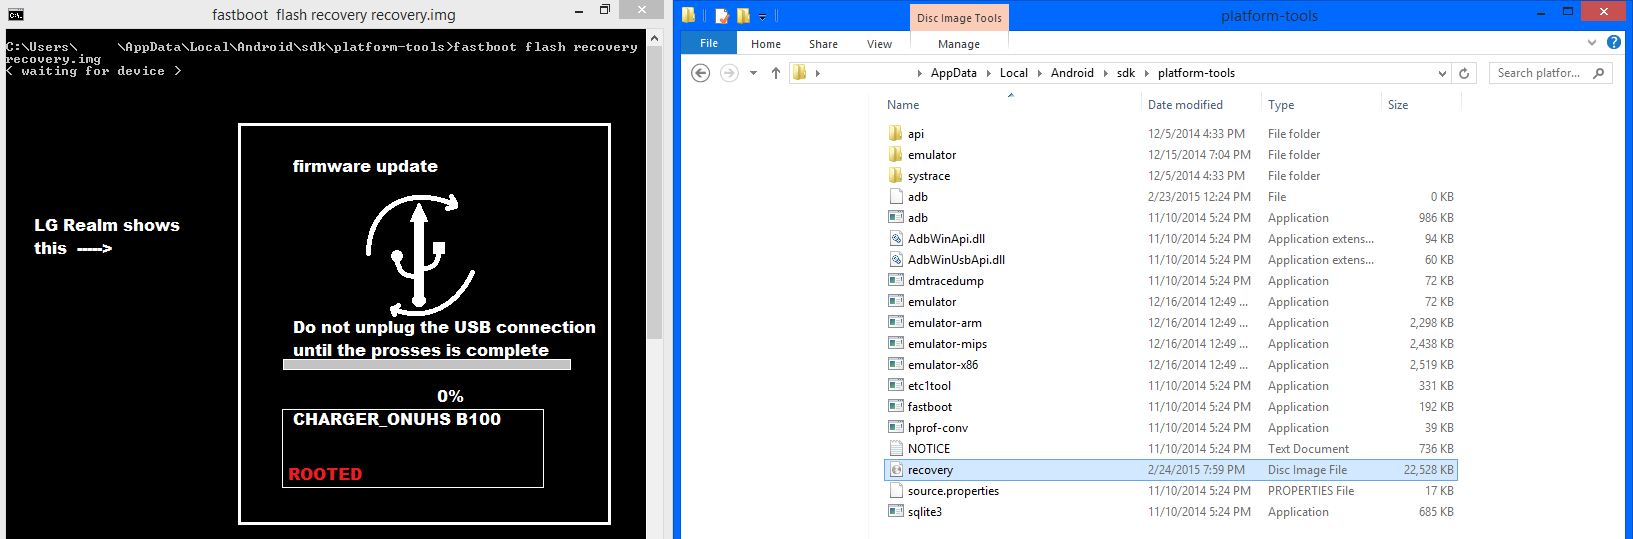Open Explorer Help question mark icon
The width and height of the screenshot is (1633, 539).
(1613, 43)
